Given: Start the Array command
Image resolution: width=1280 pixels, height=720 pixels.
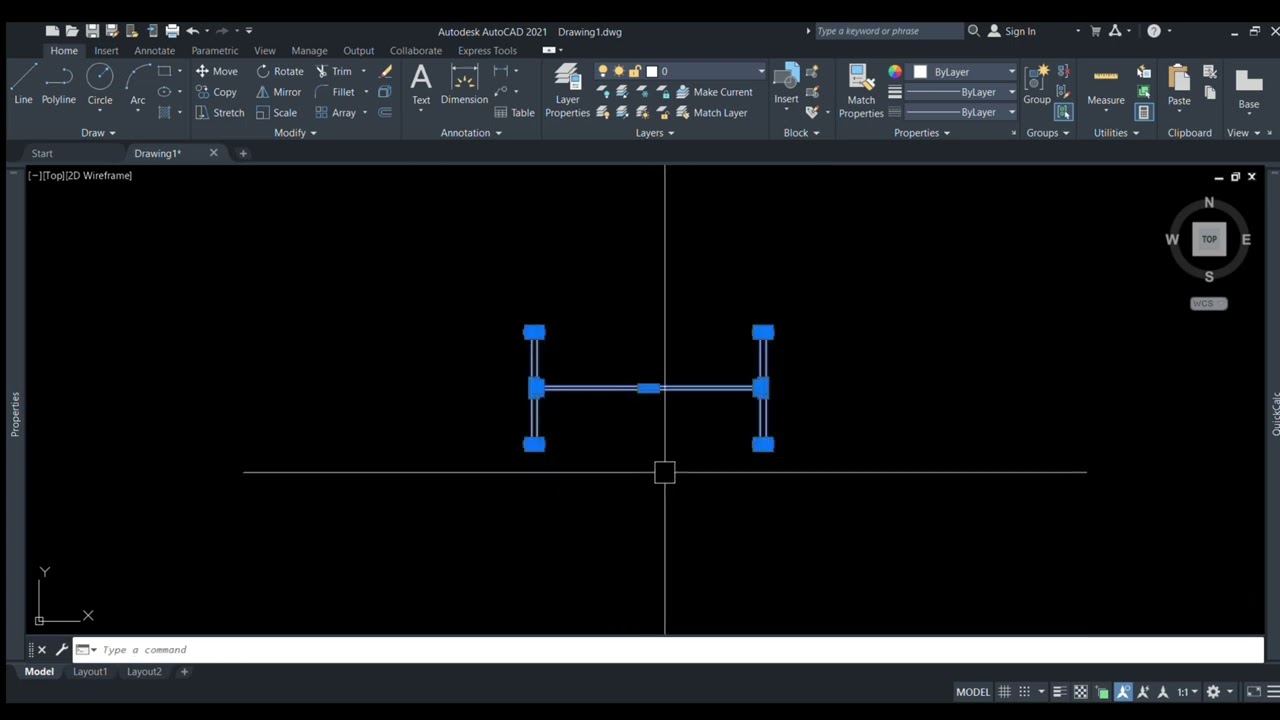Looking at the screenshot, I should click(336, 113).
